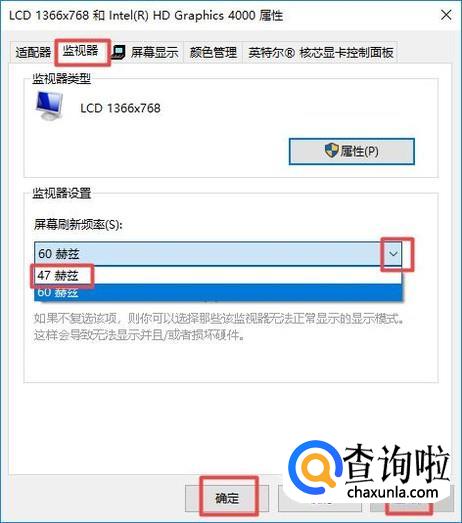Image resolution: width=462 pixels, height=523 pixels.
Task: Open the 英特尔® 核芯显卡控制面板 tab
Action: (x=320, y=52)
